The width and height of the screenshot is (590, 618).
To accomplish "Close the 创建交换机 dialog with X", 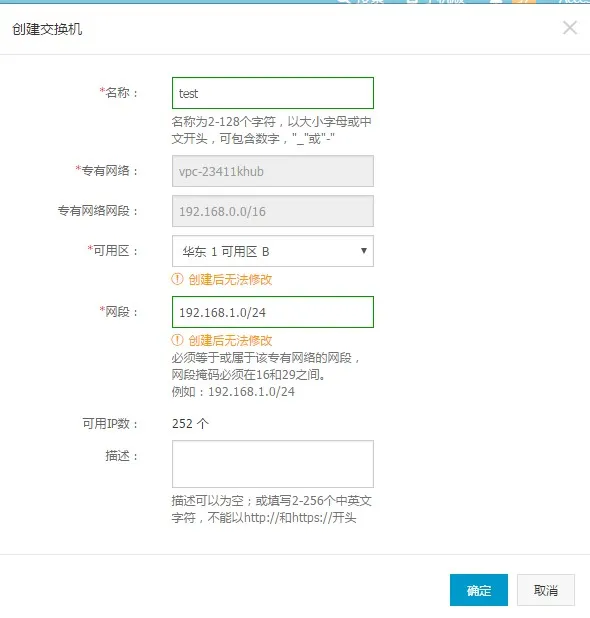I will coord(570,28).
